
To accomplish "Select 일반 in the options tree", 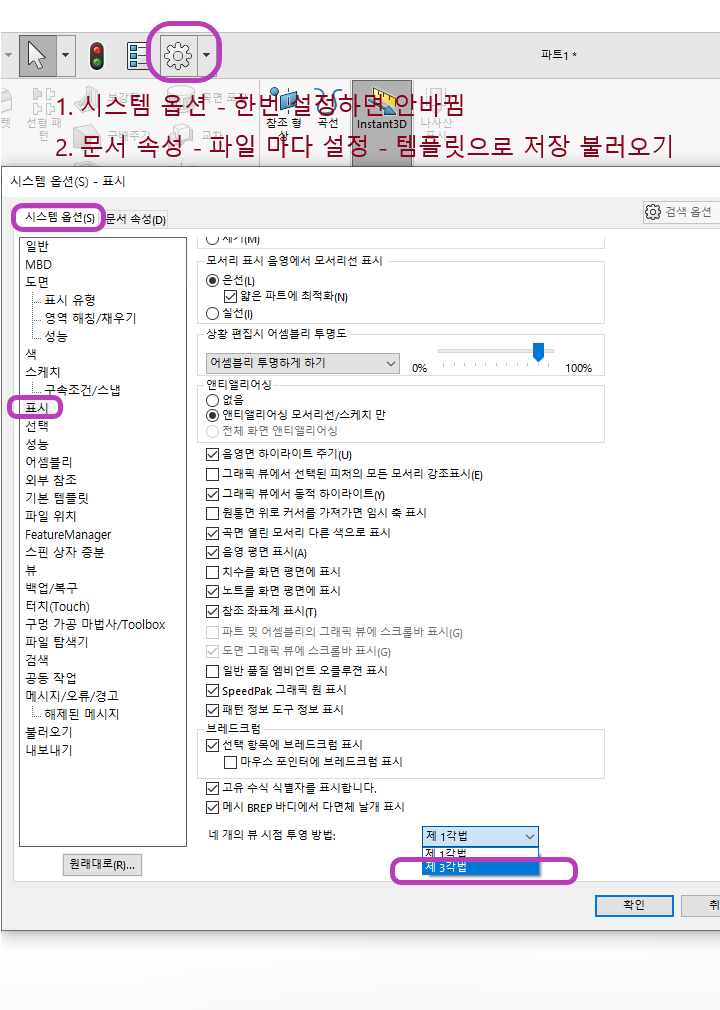I will click(x=37, y=247).
